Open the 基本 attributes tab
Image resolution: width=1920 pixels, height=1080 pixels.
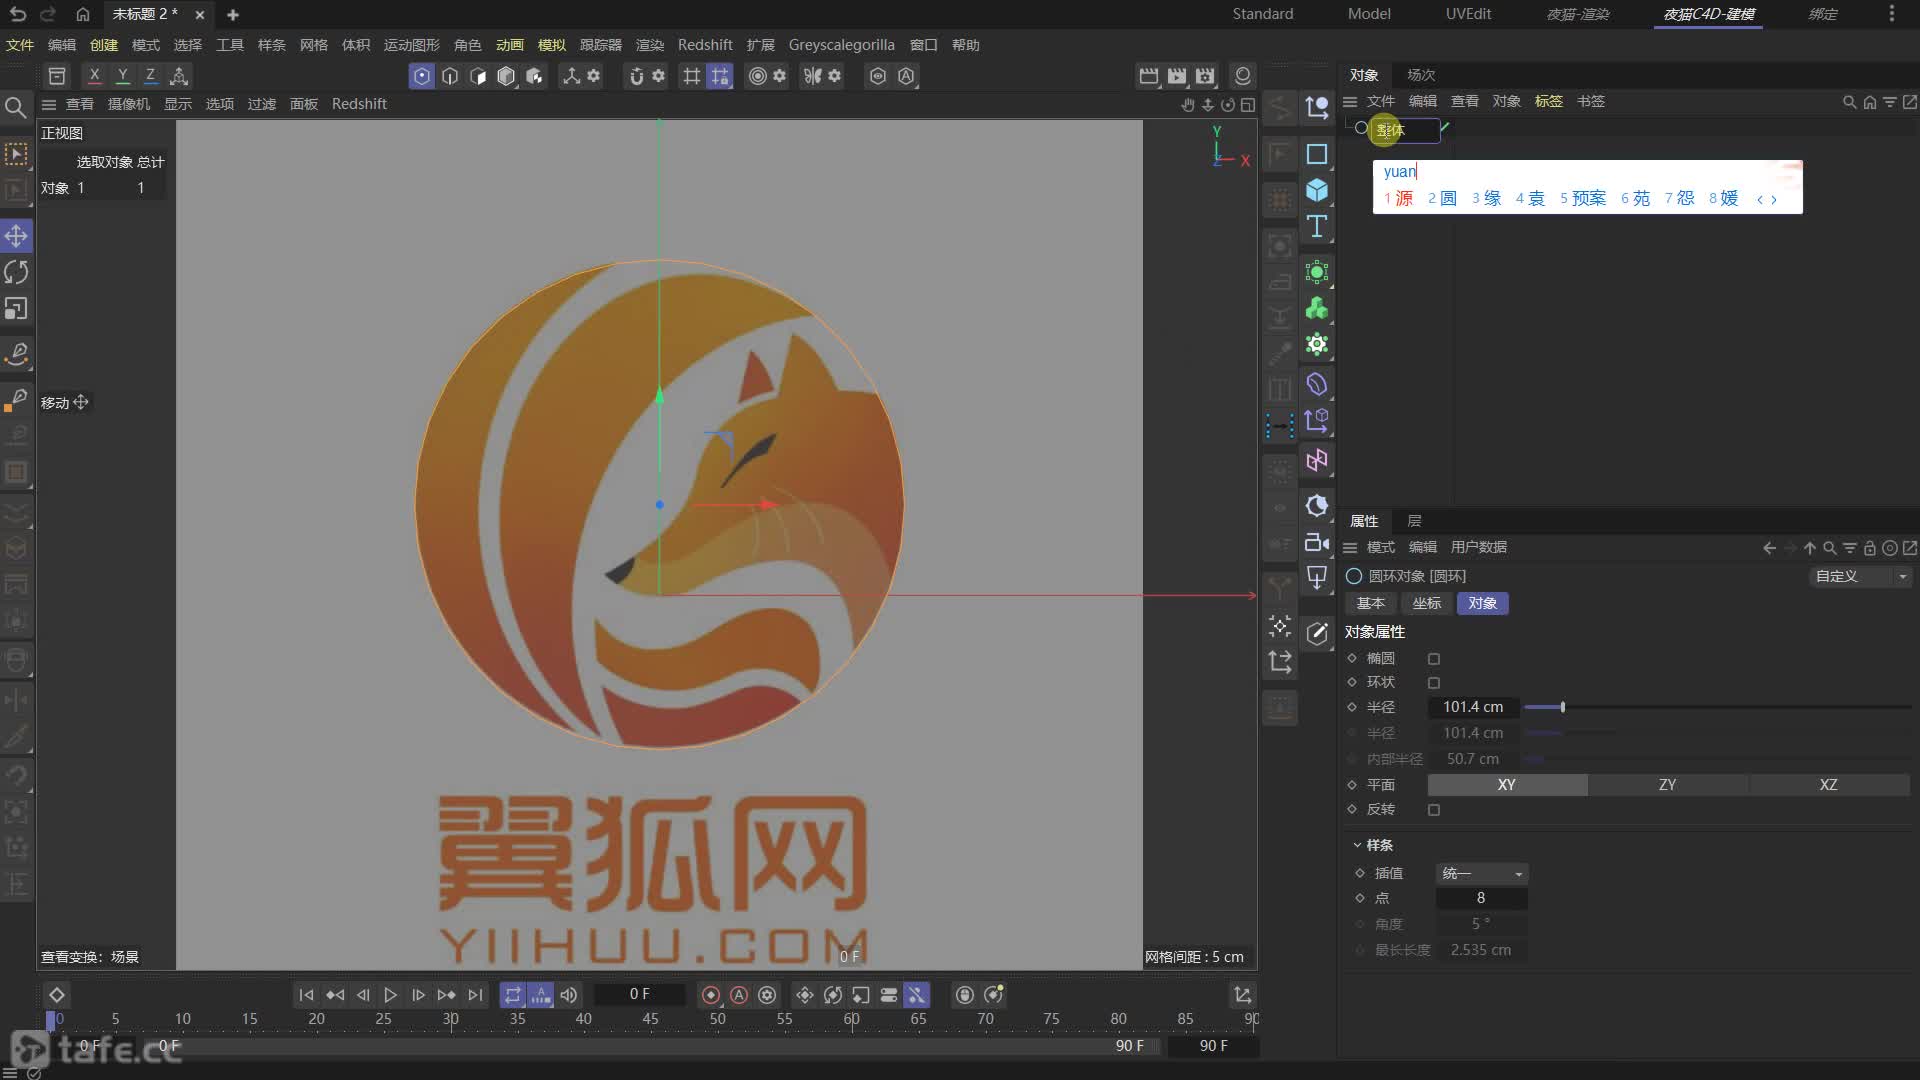coord(1371,604)
